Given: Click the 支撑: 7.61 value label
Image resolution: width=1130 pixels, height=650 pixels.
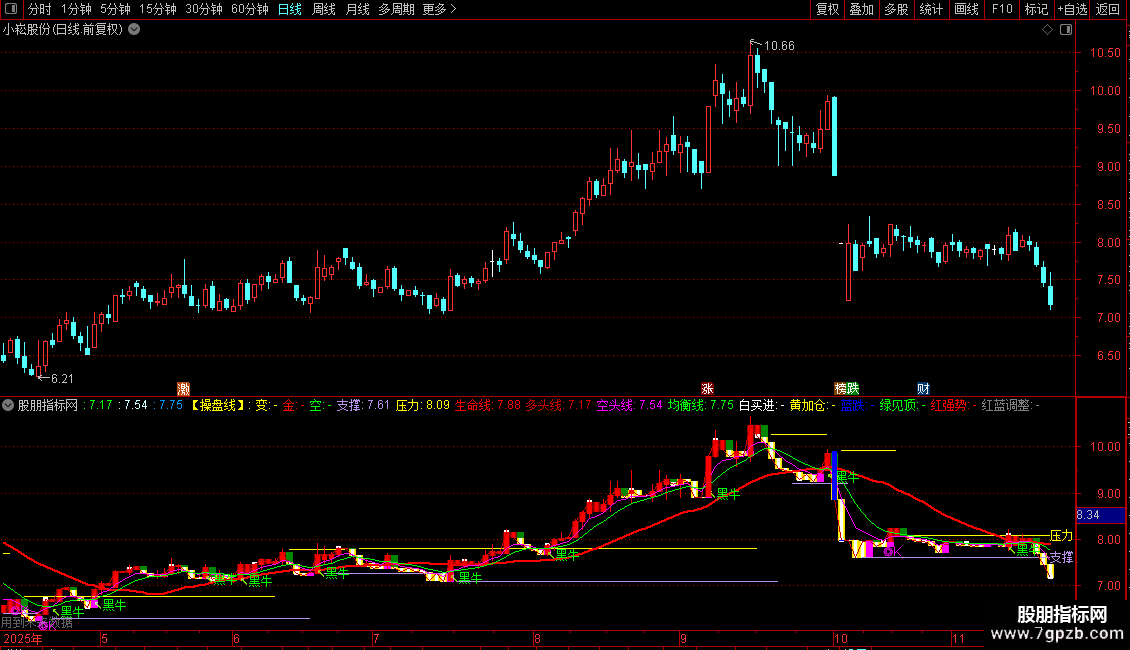Looking at the screenshot, I should point(363,406).
